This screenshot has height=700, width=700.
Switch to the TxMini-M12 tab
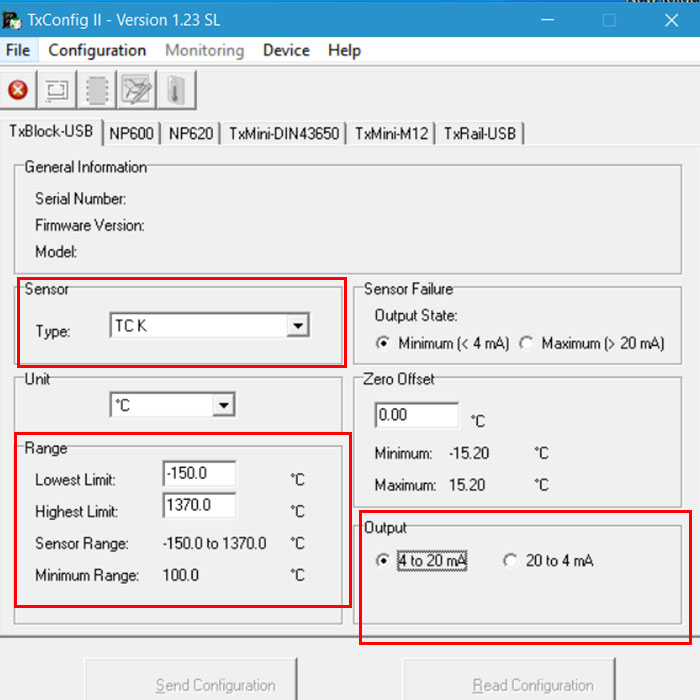(392, 133)
